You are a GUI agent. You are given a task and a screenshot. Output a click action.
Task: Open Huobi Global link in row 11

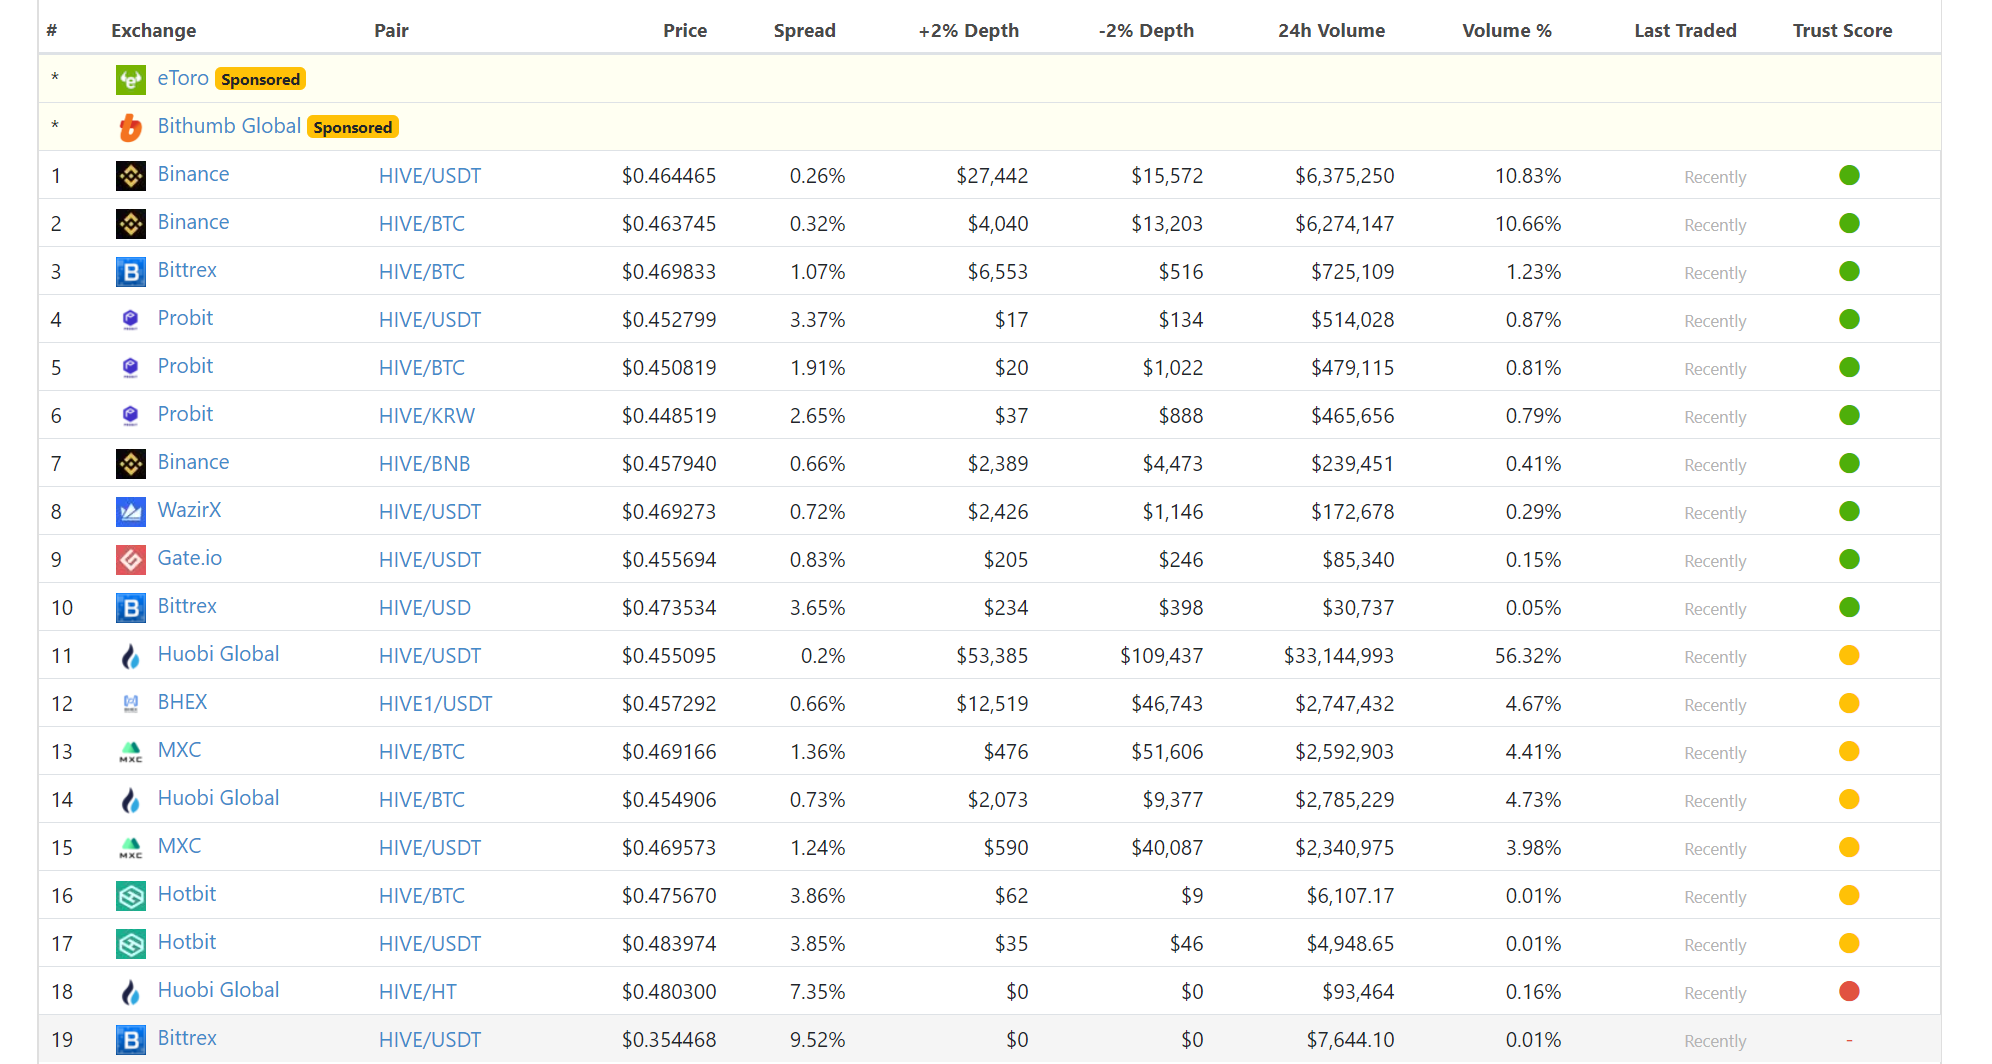tap(218, 654)
